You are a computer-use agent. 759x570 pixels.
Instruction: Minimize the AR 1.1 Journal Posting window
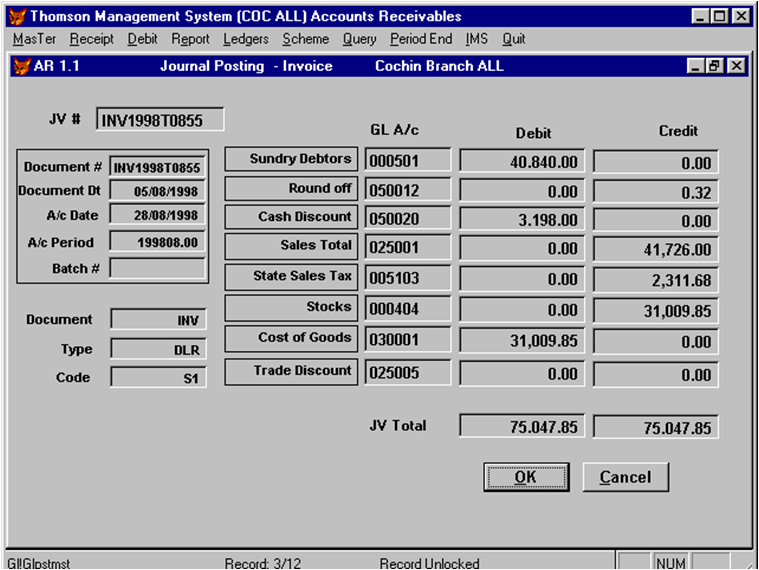pyautogui.click(x=696, y=65)
